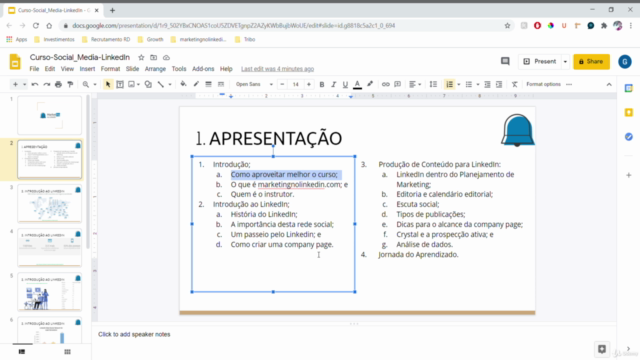Expand the Bulleted list style dropdown
This screenshot has width=640, height=360.
(x=478, y=84)
